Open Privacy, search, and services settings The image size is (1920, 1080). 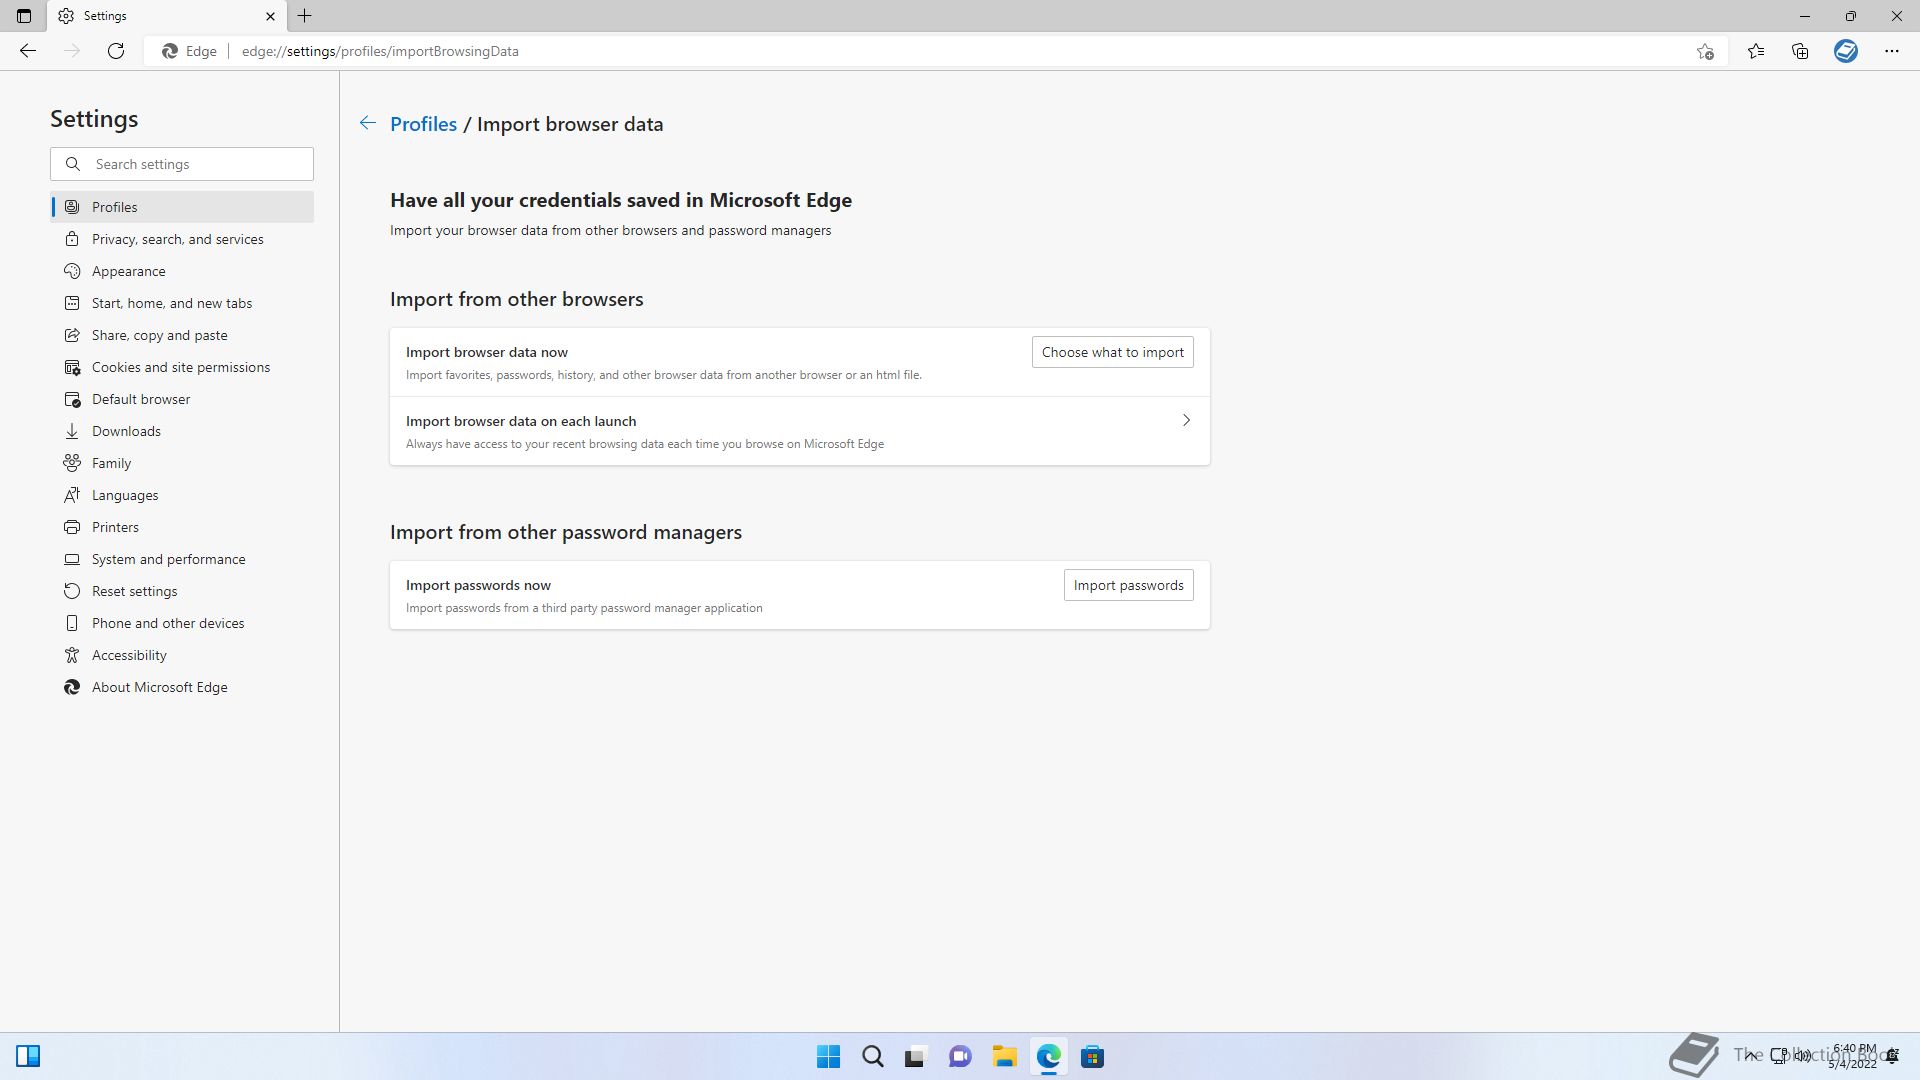[x=182, y=239]
